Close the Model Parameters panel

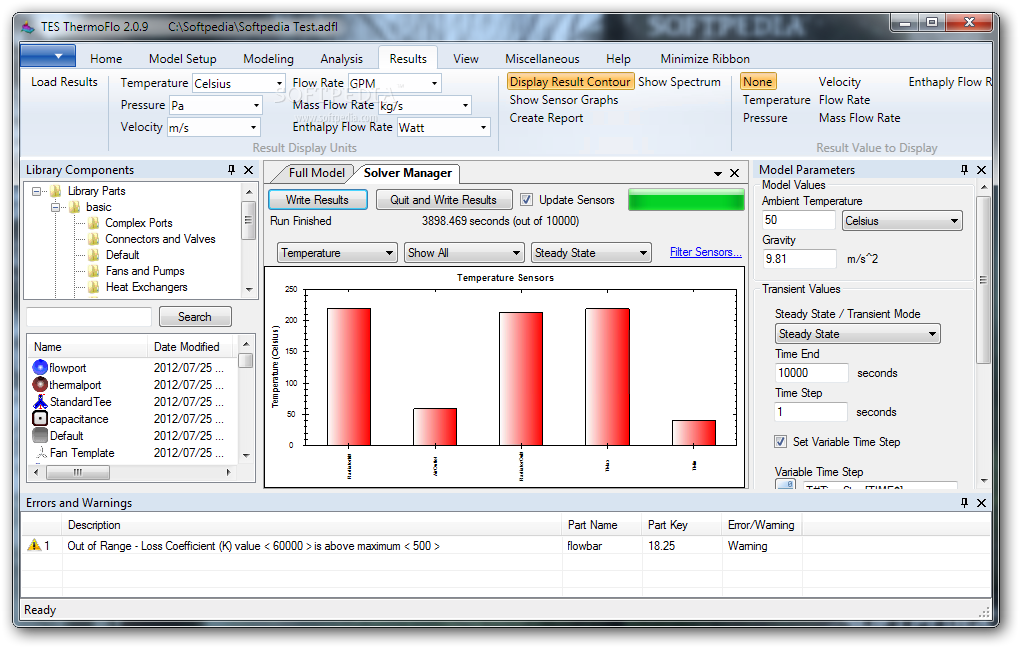coord(982,170)
